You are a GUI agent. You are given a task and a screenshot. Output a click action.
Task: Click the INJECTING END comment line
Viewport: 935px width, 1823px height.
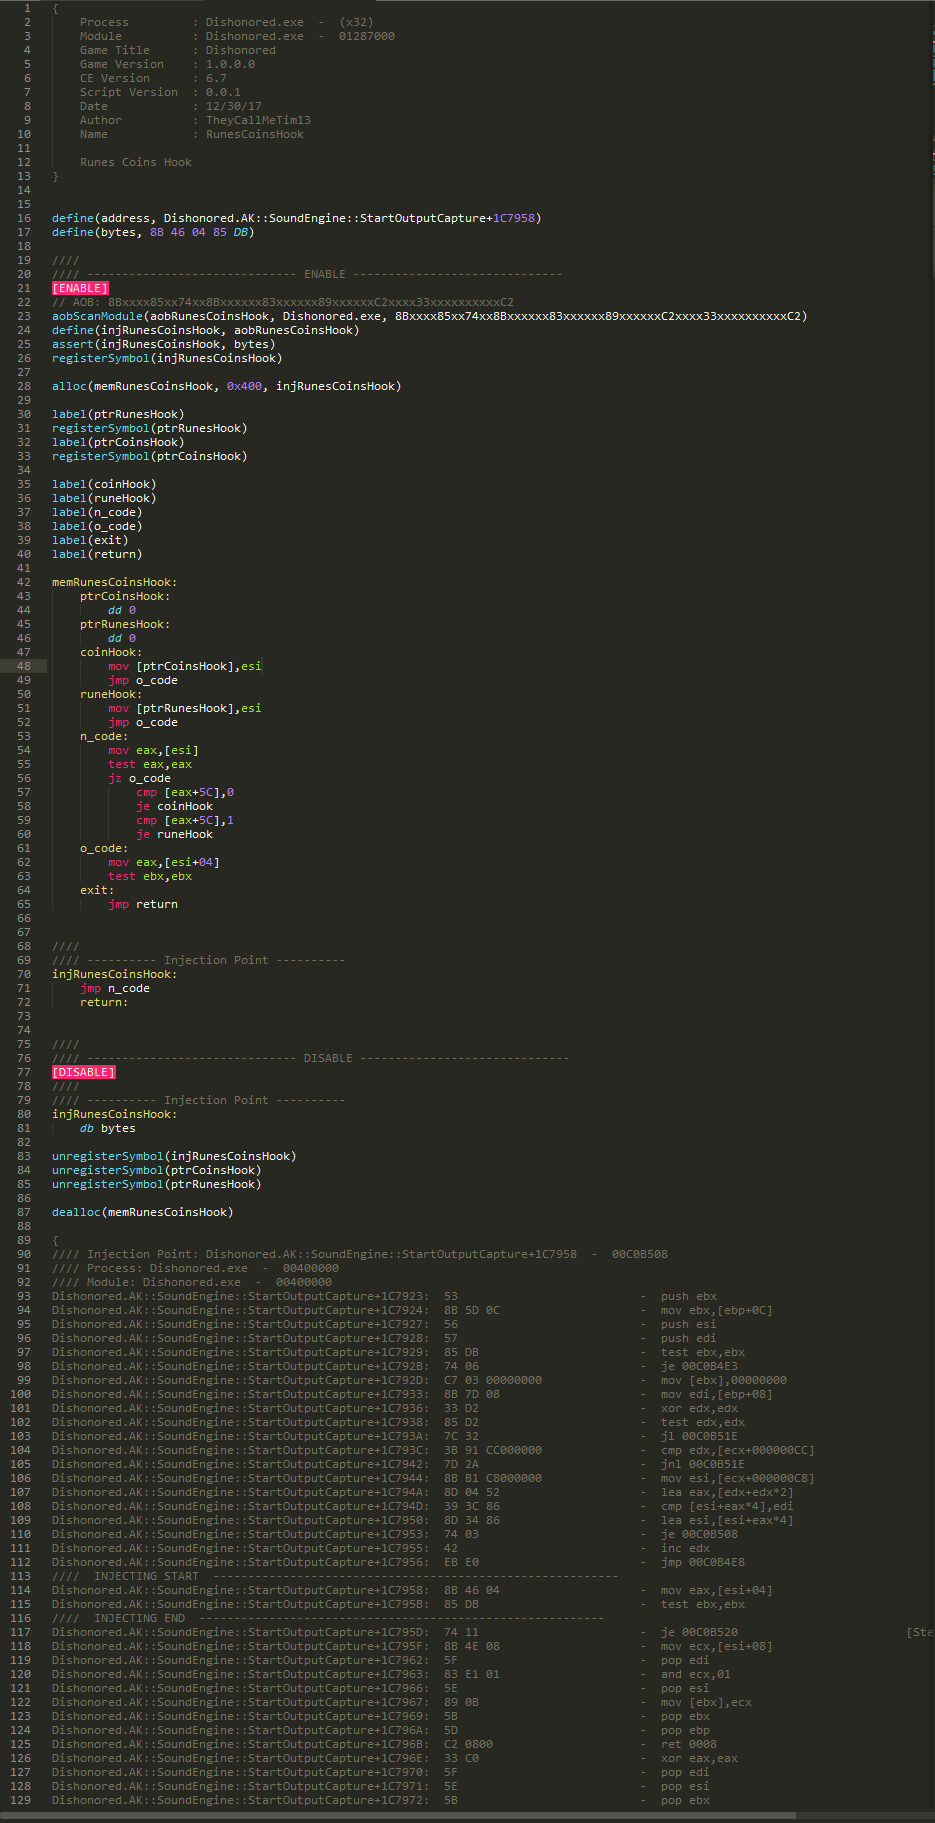[x=328, y=1618]
